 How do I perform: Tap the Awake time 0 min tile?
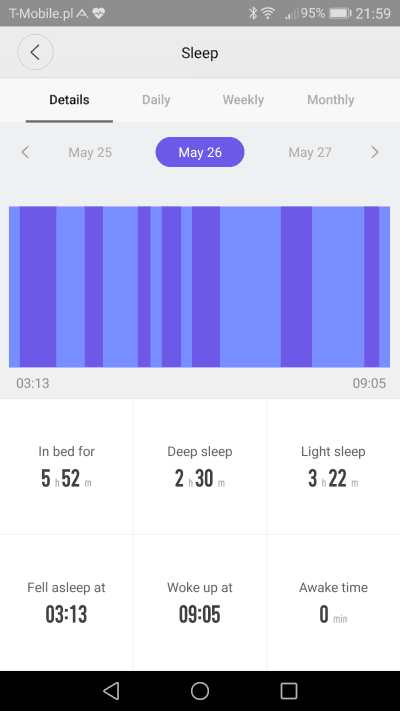click(333, 603)
